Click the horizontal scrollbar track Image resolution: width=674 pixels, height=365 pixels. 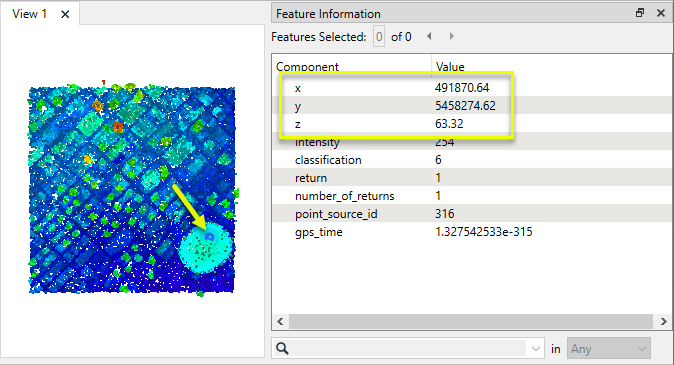click(x=471, y=321)
